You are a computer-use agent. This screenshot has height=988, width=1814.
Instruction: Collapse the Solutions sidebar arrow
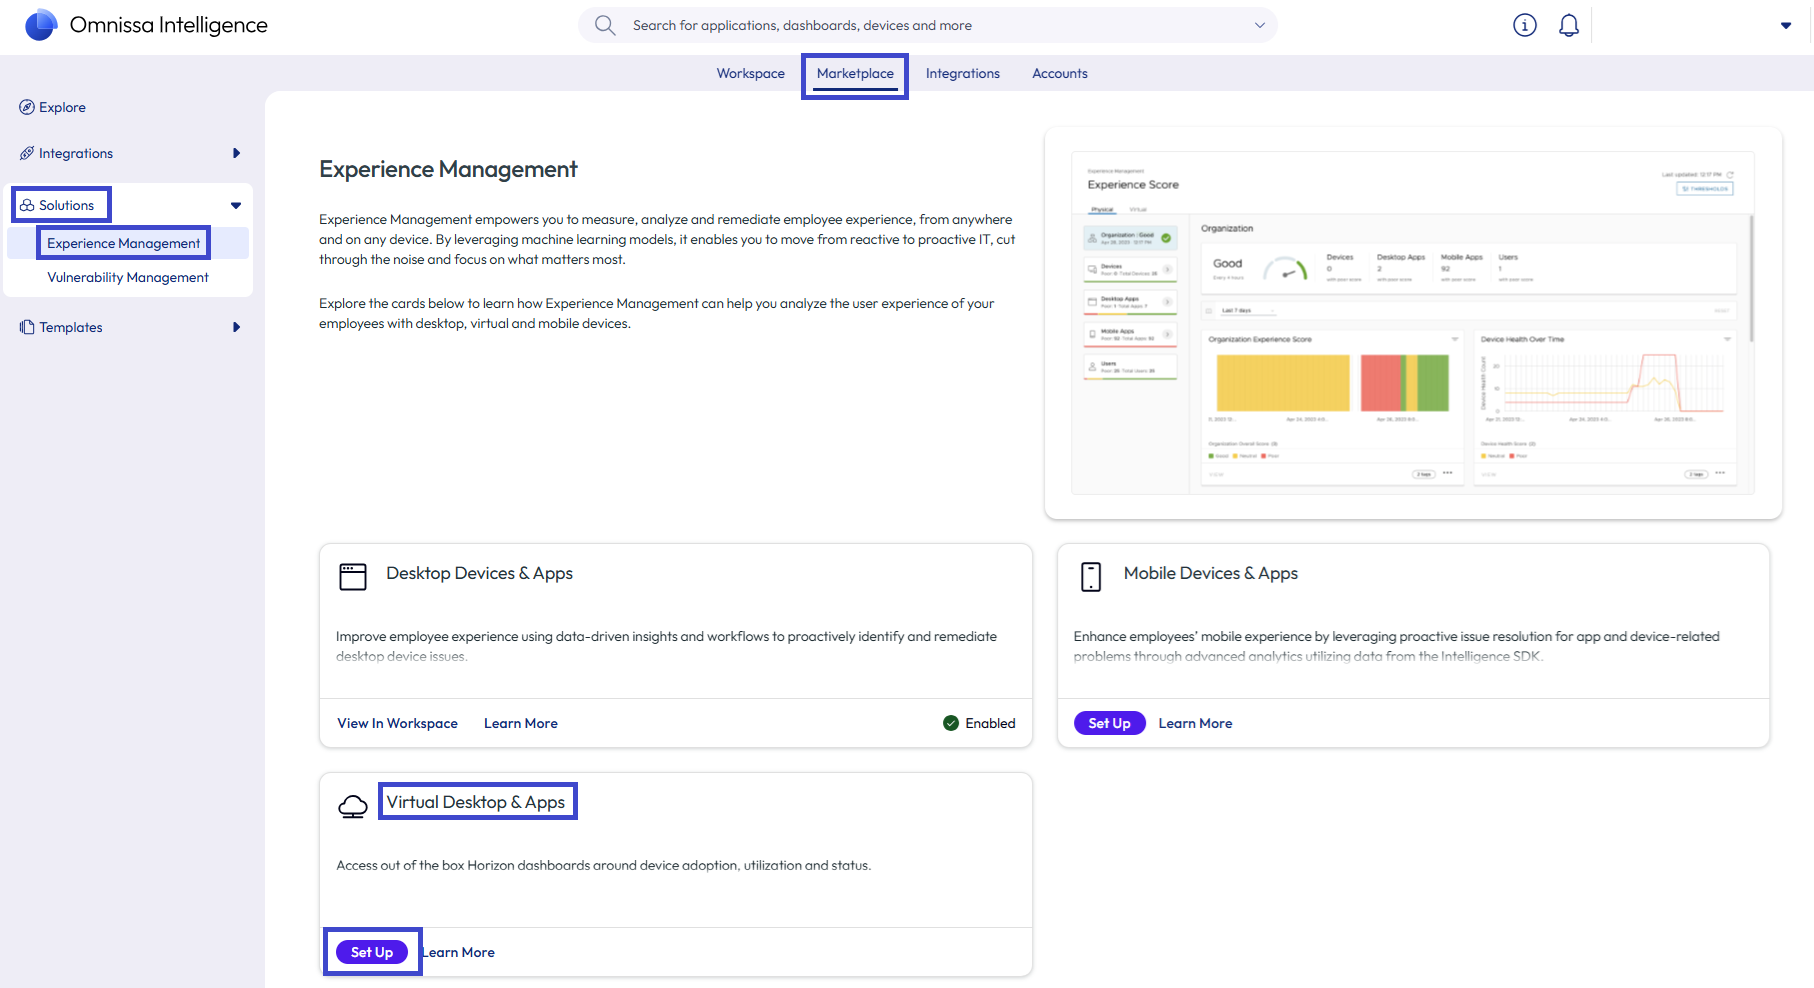[x=236, y=205]
